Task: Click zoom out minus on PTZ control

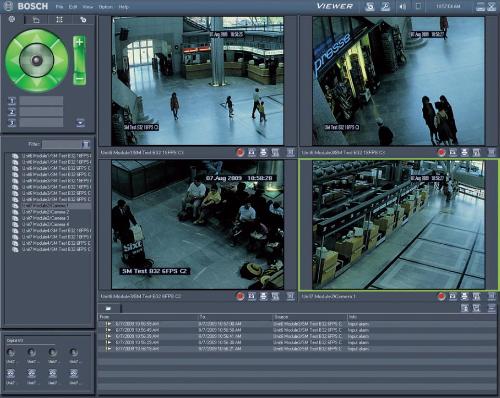Action: pos(79,79)
